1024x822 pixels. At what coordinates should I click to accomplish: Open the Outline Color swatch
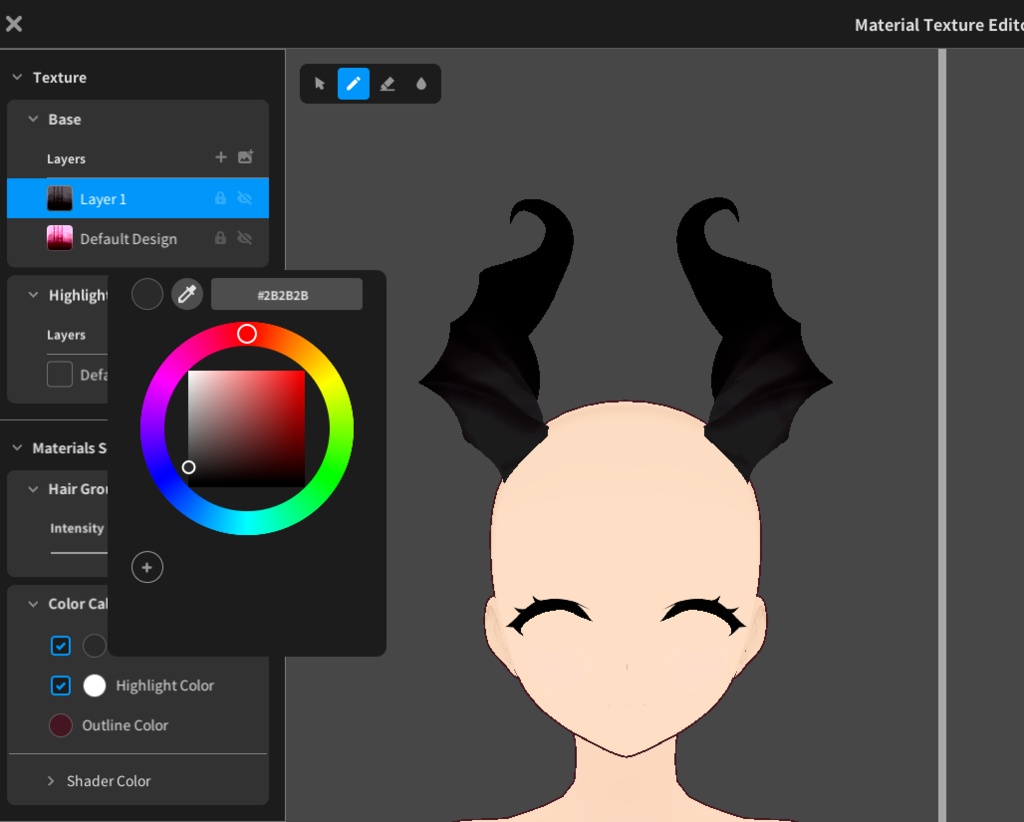click(60, 725)
